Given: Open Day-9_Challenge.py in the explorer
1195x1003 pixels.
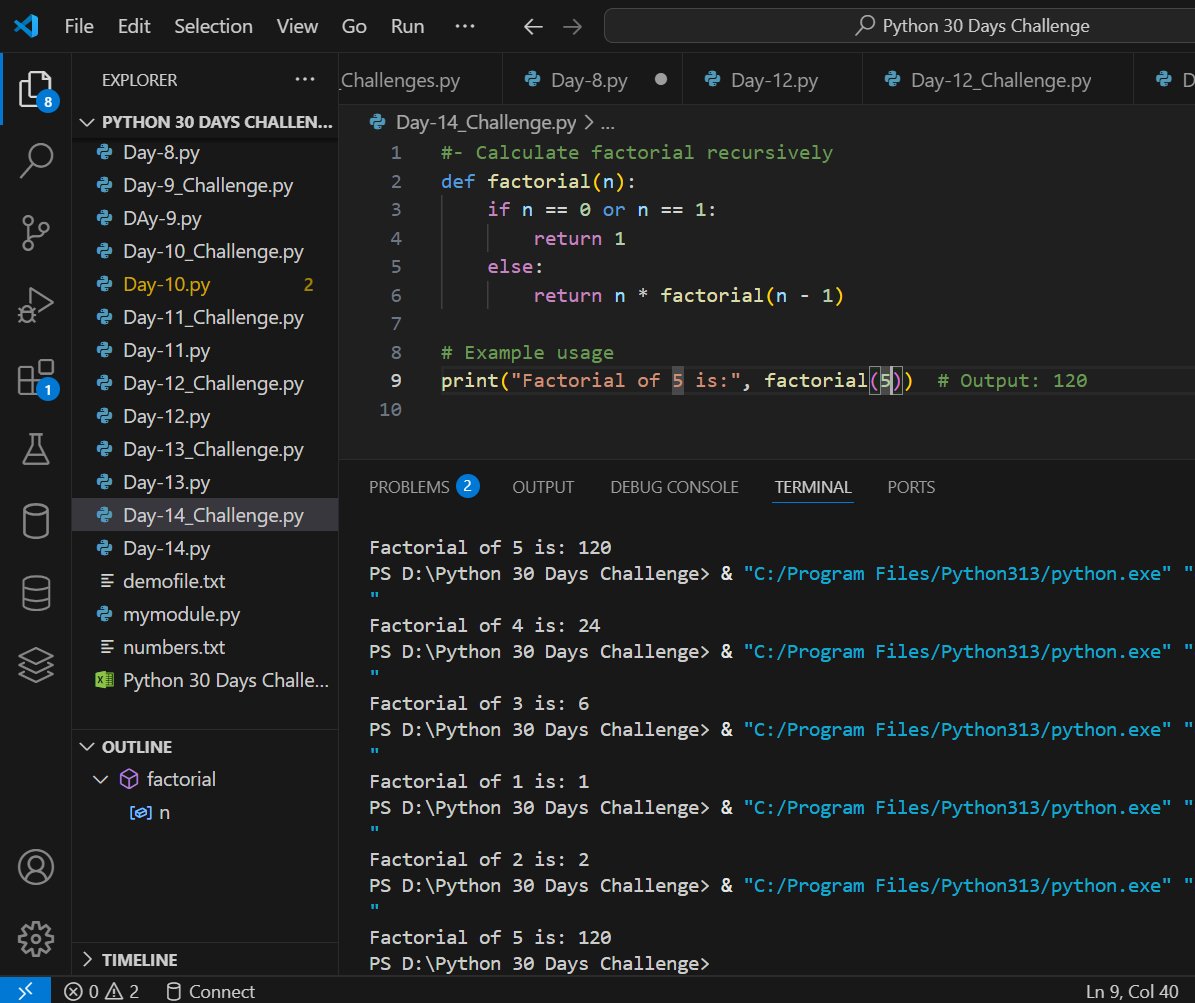Looking at the screenshot, I should (x=206, y=185).
